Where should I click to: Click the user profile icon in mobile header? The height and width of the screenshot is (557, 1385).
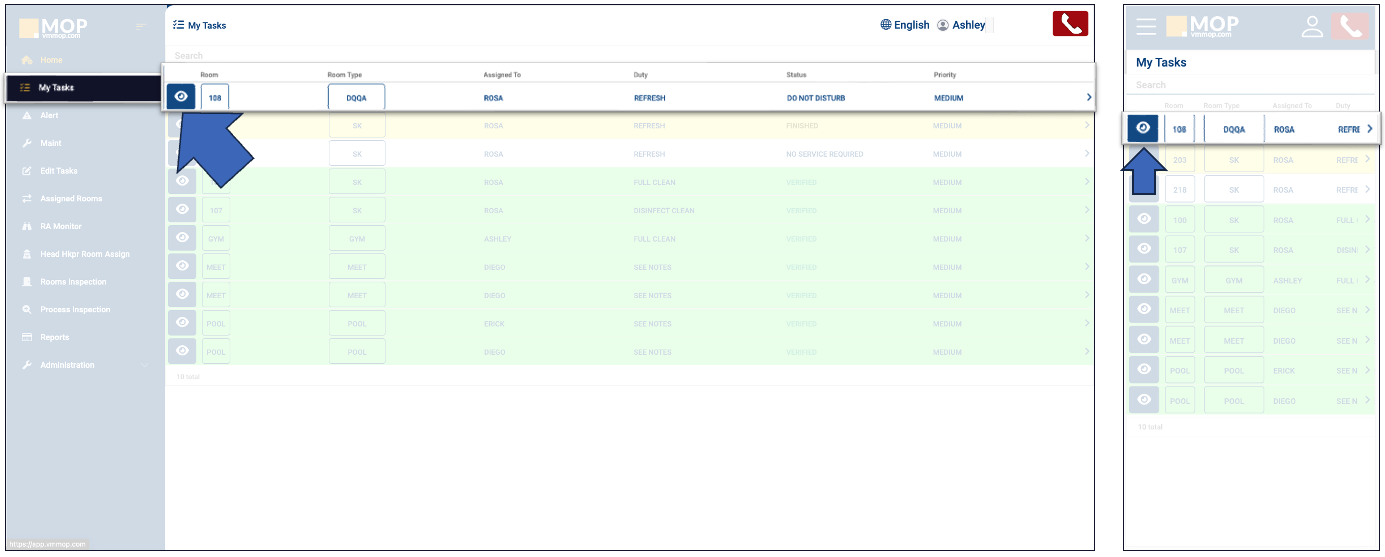(x=1312, y=27)
